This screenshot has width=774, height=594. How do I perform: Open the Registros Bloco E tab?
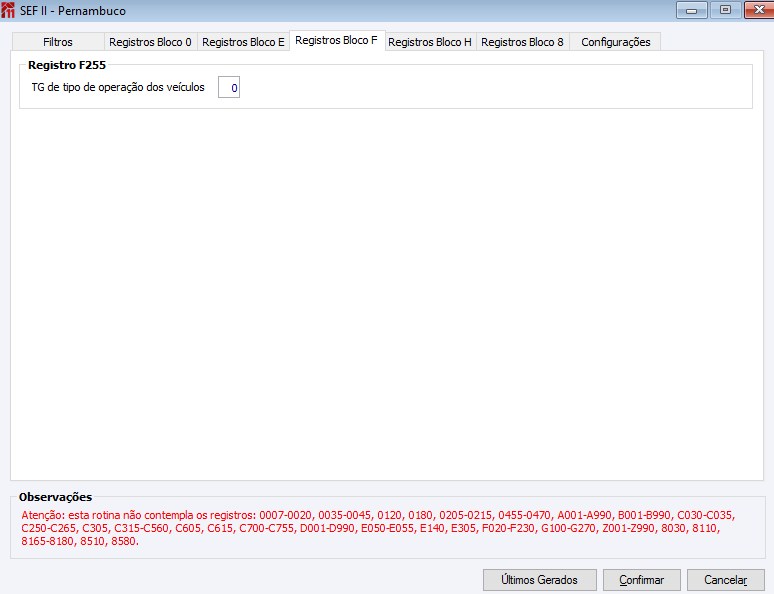coord(243,42)
